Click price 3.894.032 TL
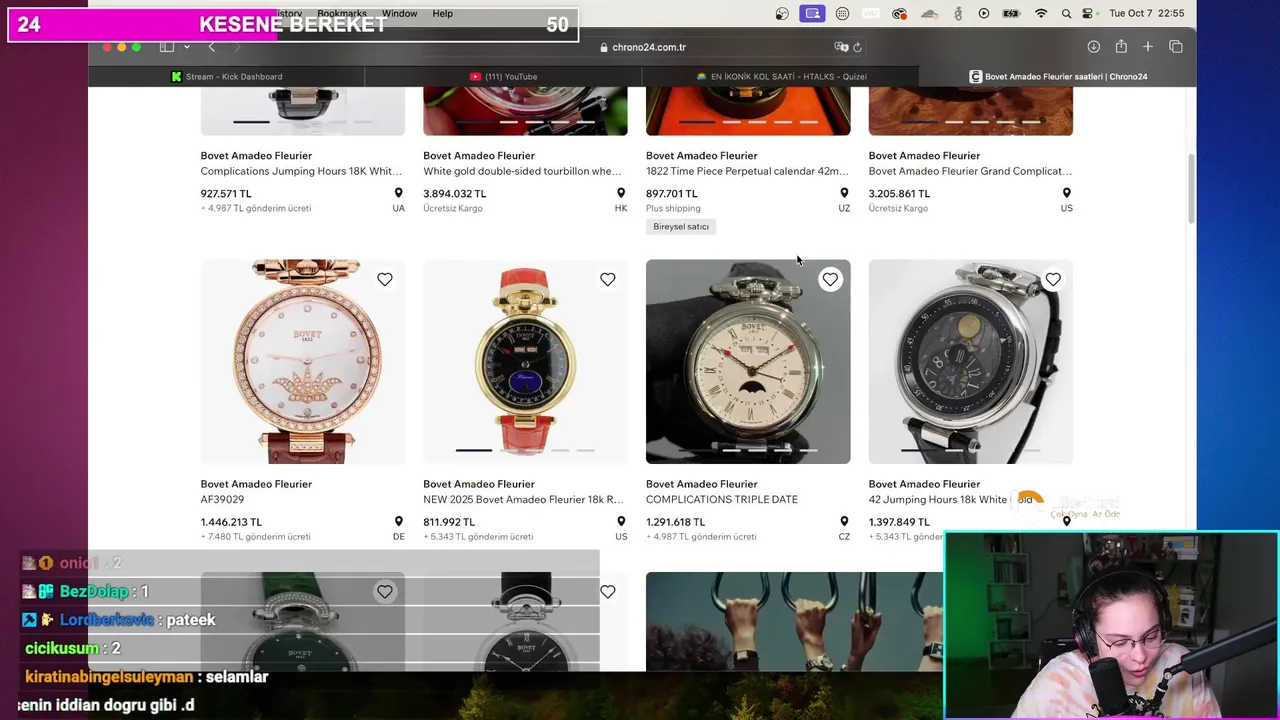Image resolution: width=1280 pixels, height=720 pixels. 455,194
